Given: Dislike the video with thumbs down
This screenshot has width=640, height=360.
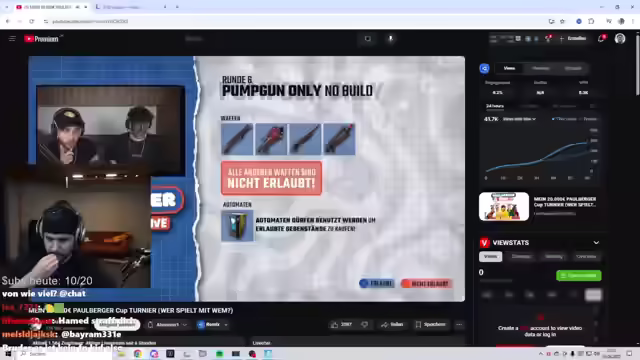Looking at the screenshot, I should pyautogui.click(x=364, y=324).
